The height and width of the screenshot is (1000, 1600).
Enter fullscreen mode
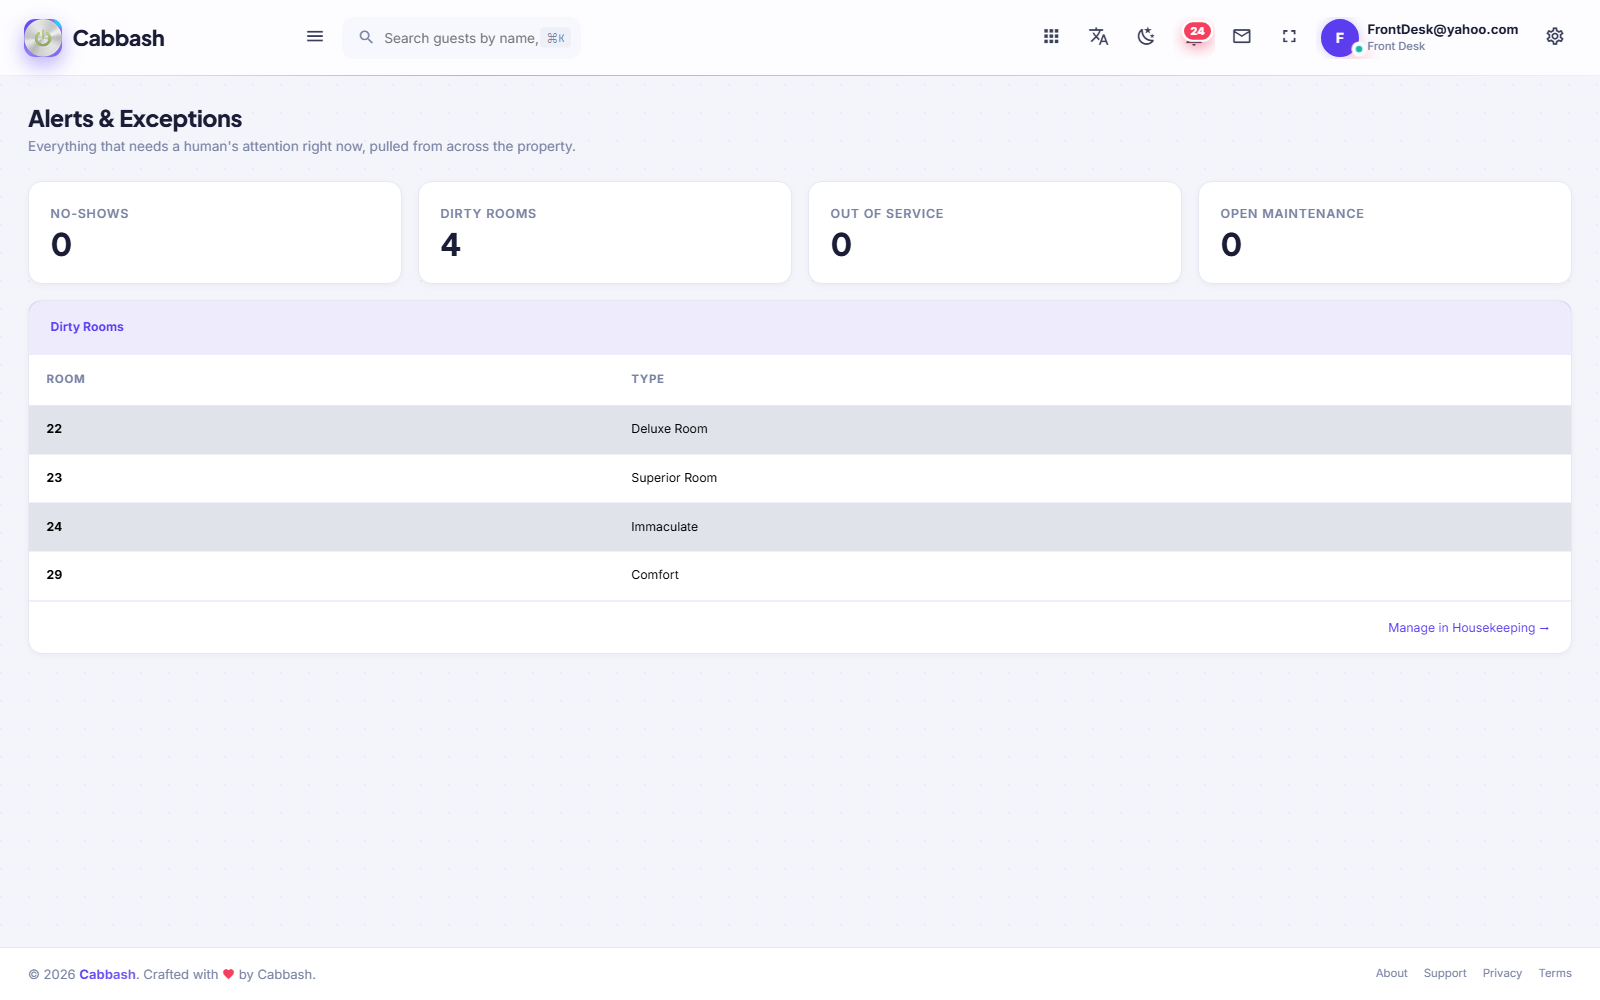point(1289,36)
